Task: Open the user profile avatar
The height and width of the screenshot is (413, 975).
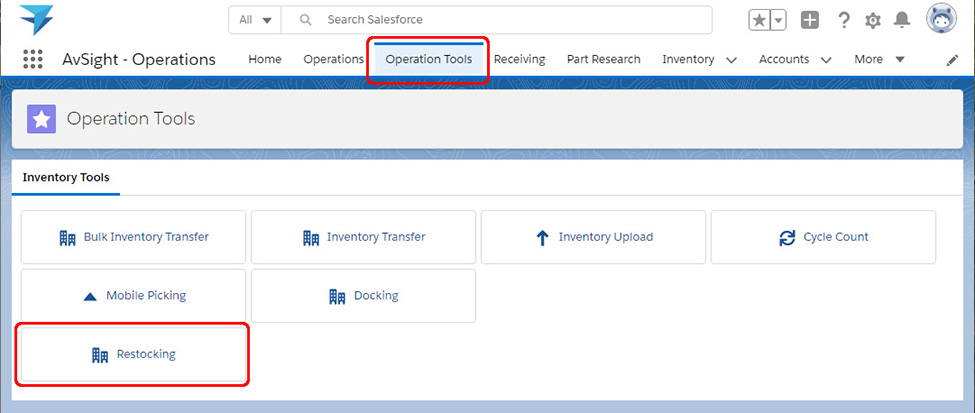Action: pyautogui.click(x=941, y=19)
